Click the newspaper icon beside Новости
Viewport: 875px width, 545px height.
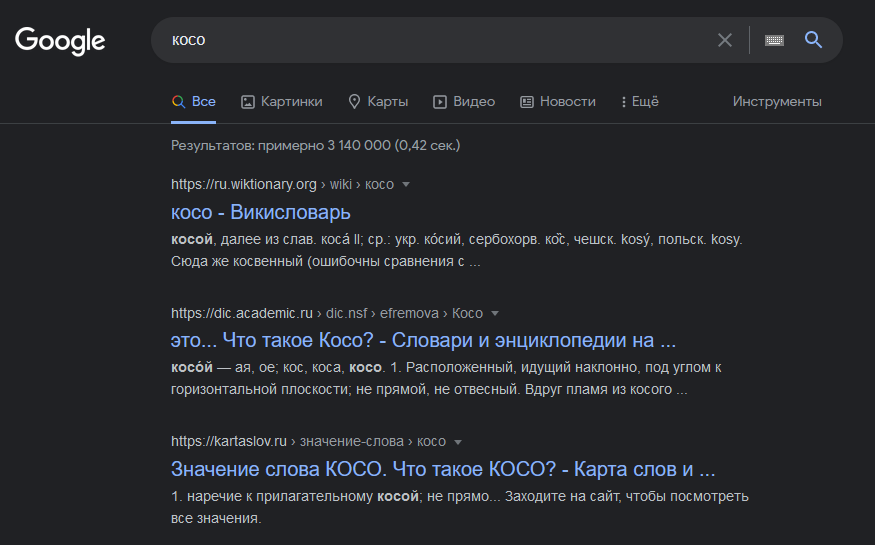click(x=527, y=102)
